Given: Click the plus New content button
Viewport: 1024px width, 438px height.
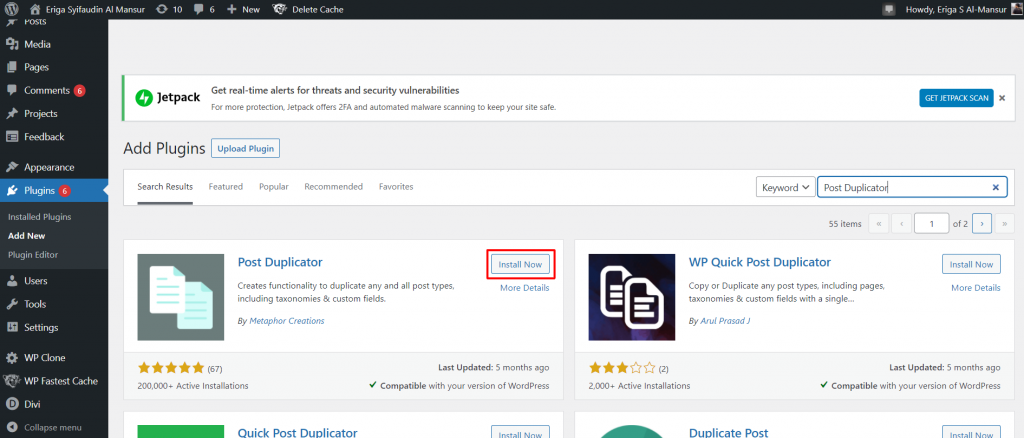Looking at the screenshot, I should [243, 9].
